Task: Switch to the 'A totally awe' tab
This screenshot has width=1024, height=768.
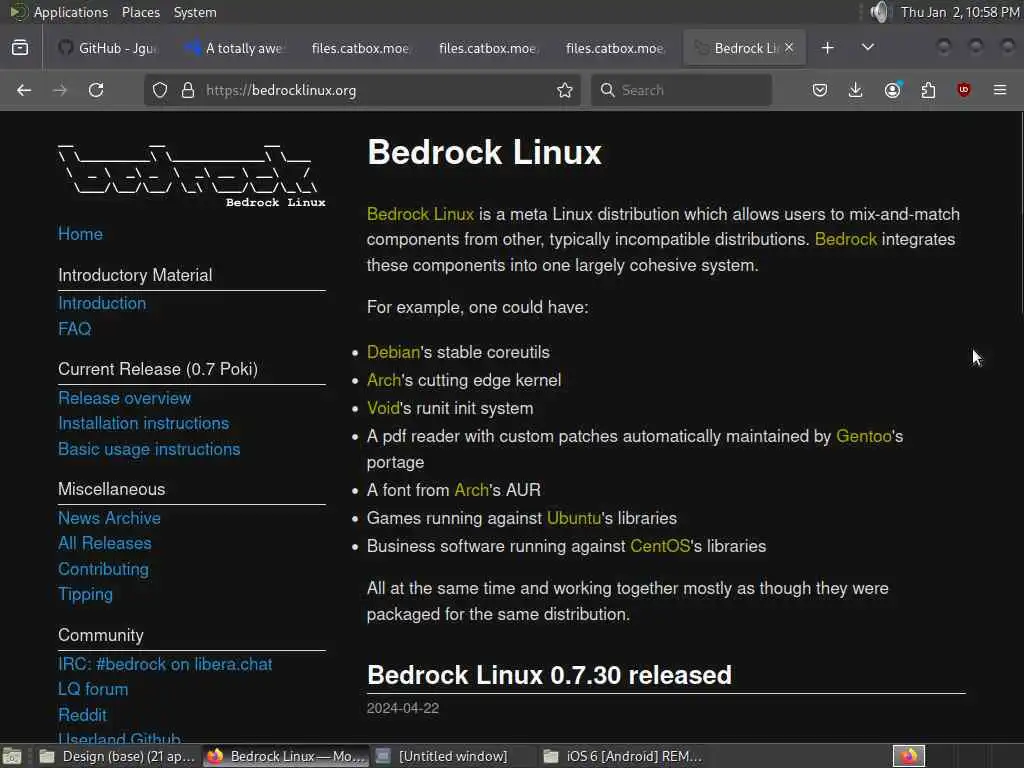Action: 235,48
